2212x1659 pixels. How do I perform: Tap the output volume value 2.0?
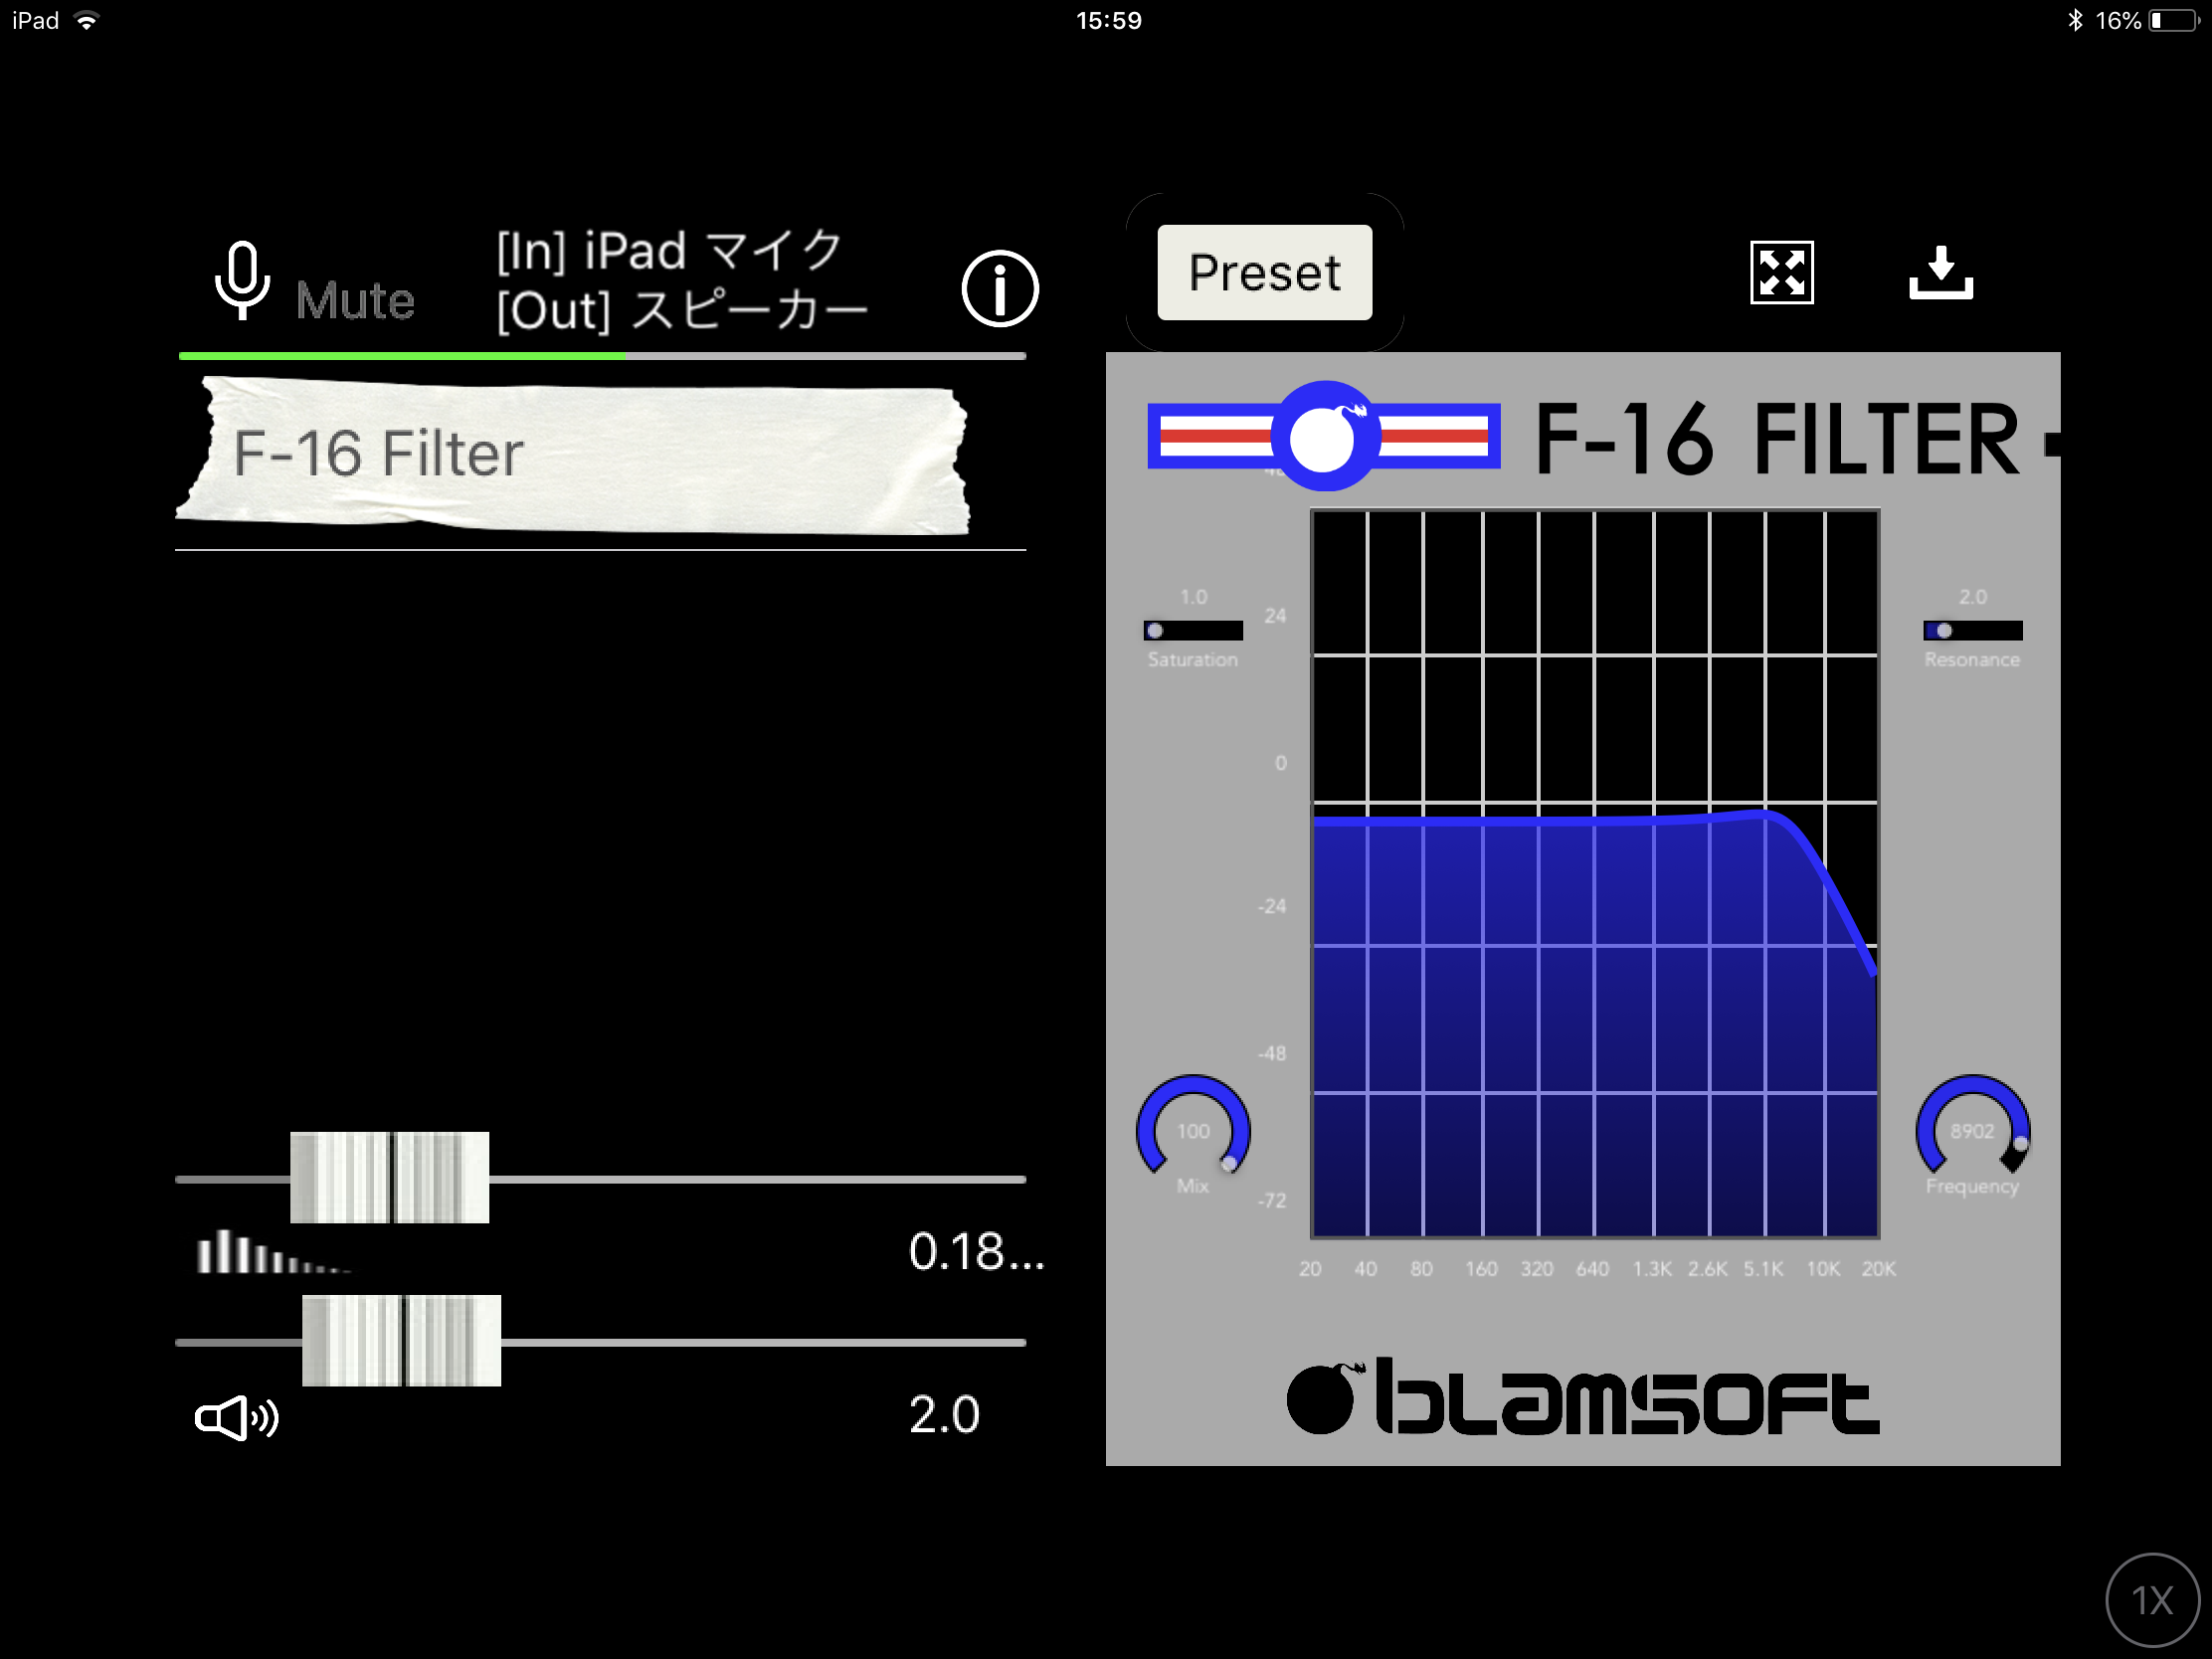click(944, 1414)
